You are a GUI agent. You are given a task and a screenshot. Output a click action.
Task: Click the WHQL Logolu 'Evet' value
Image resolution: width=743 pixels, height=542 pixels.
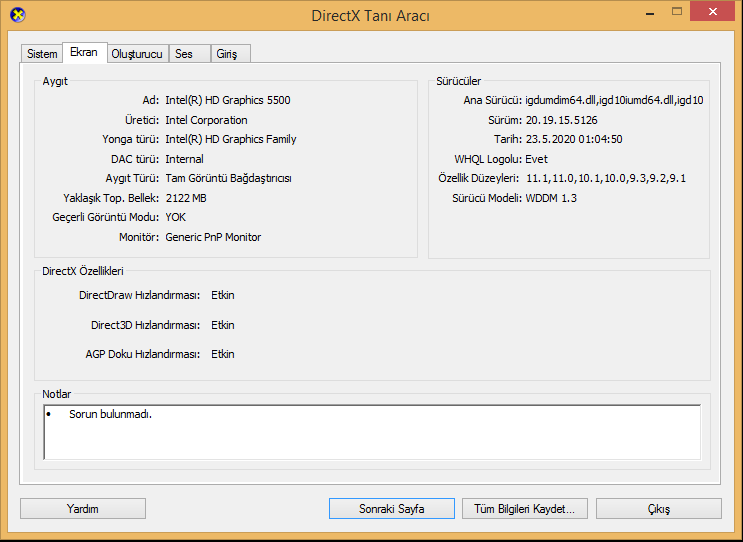[x=536, y=159]
